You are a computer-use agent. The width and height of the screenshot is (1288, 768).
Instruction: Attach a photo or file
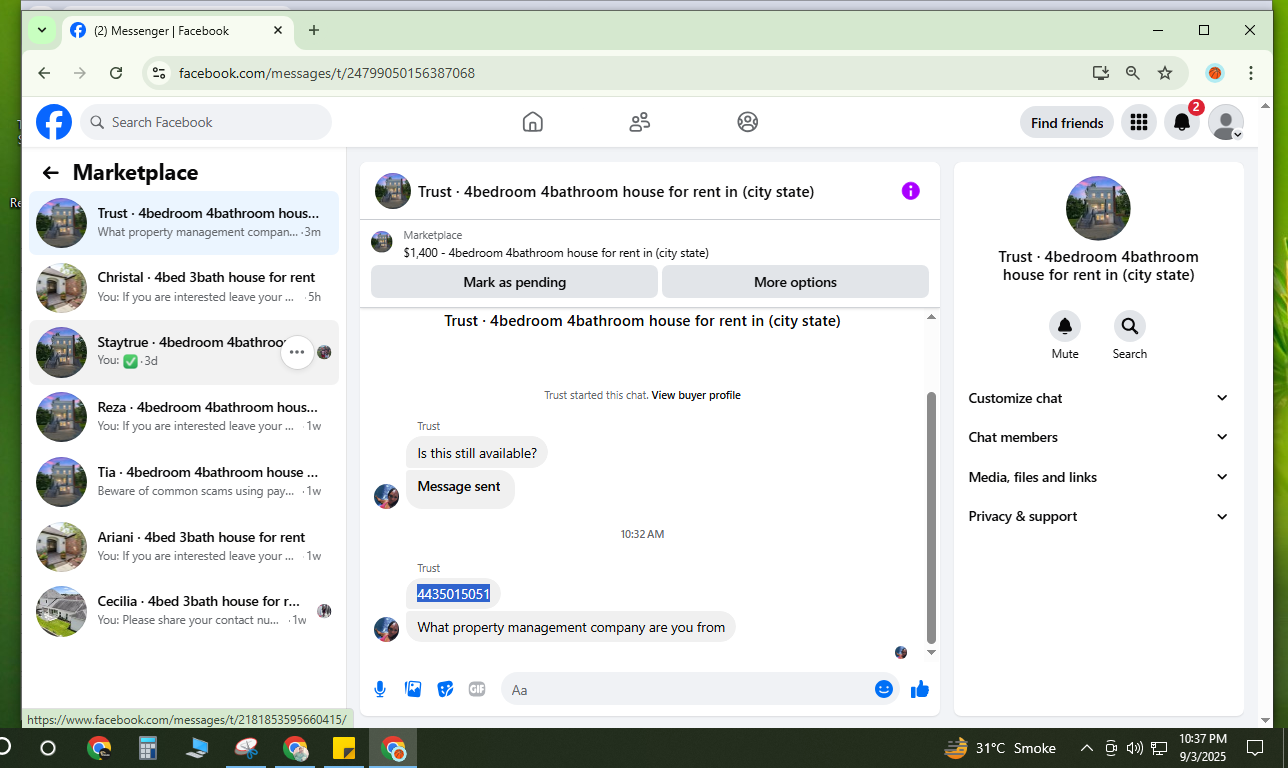pyautogui.click(x=413, y=689)
